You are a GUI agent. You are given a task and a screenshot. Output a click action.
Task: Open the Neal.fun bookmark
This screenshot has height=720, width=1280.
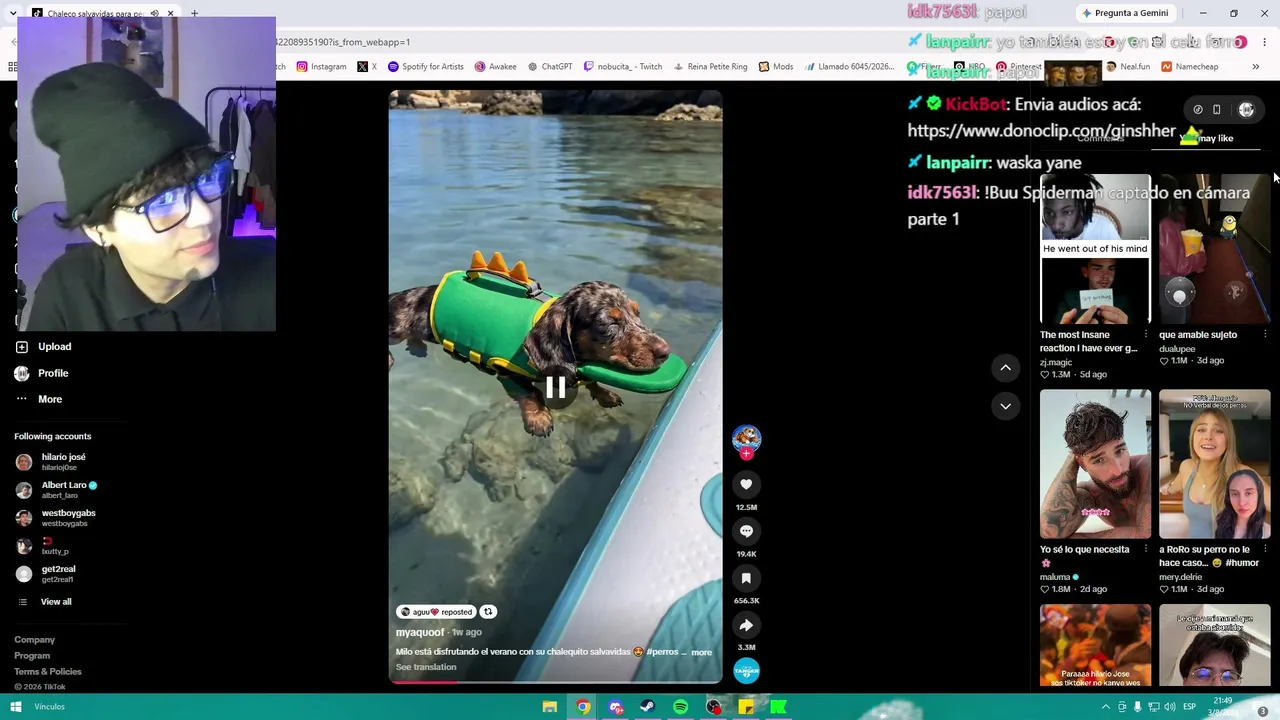pos(1127,67)
